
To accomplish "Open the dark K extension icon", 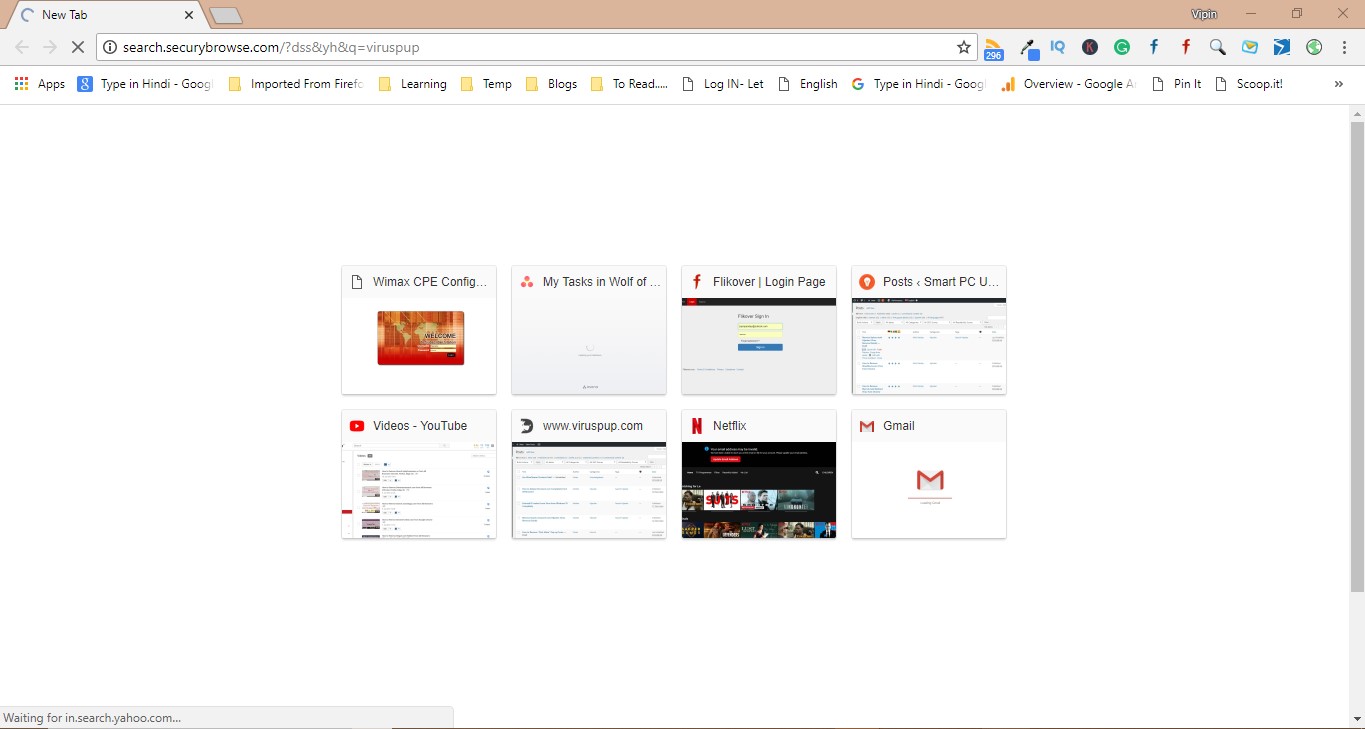I will [1089, 47].
